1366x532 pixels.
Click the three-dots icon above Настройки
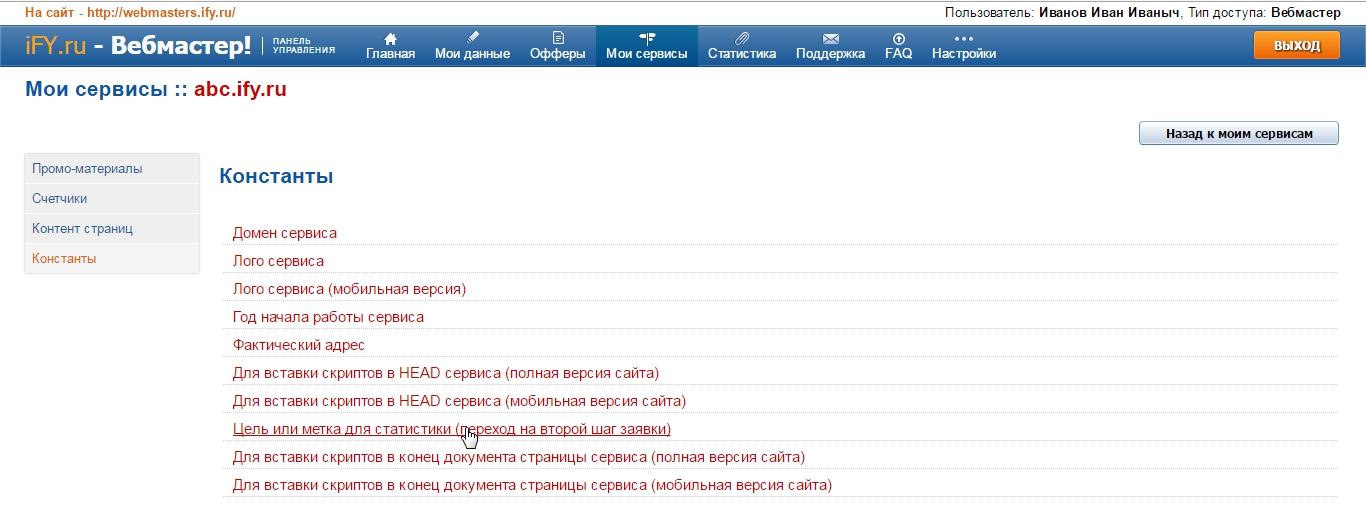963,38
